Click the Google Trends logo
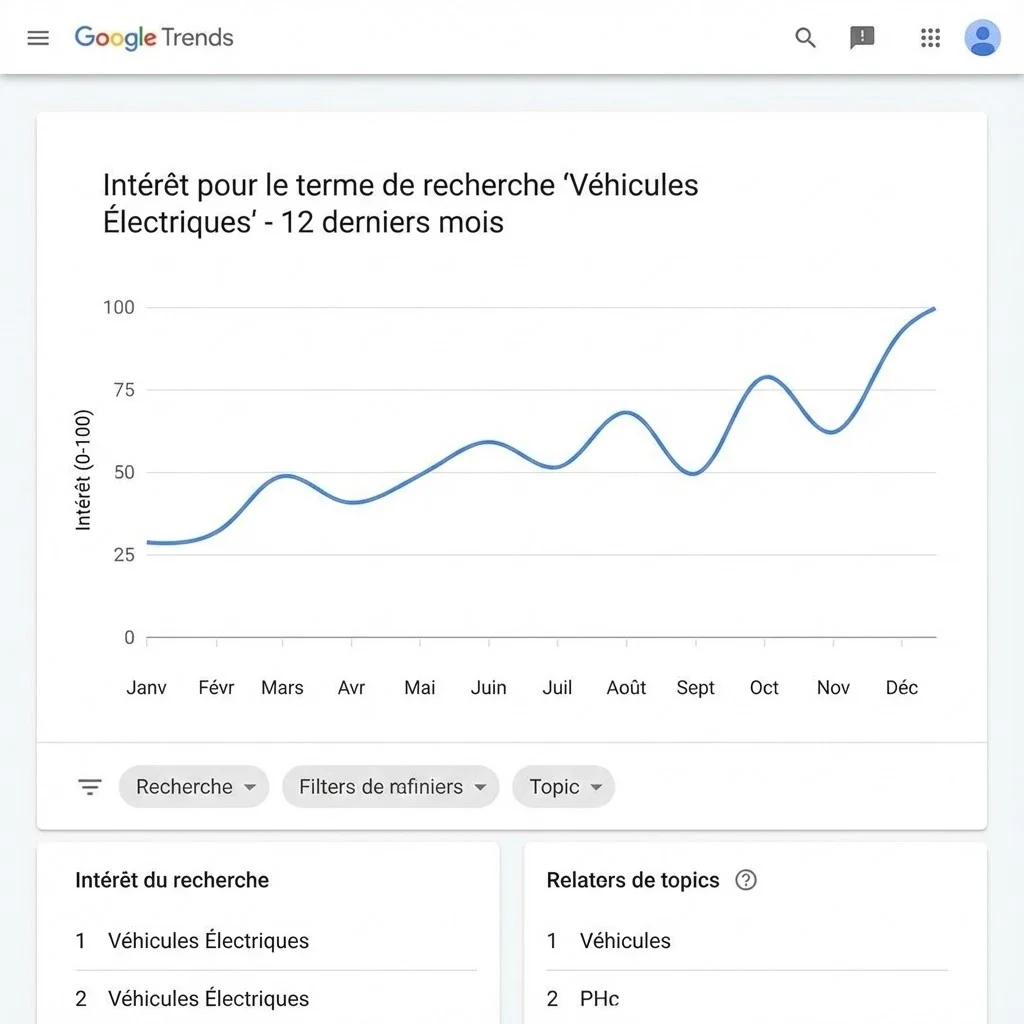This screenshot has height=1024, width=1024. [x=153, y=38]
